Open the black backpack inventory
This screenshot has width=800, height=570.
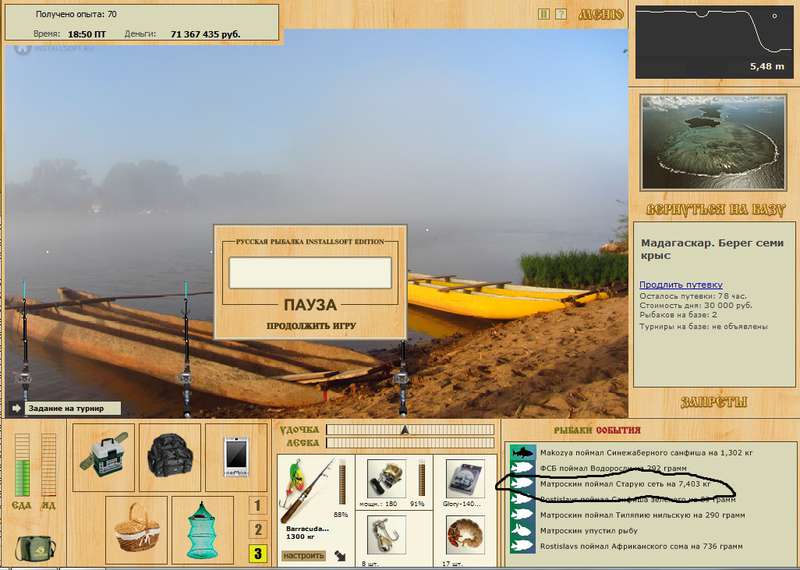[x=170, y=457]
